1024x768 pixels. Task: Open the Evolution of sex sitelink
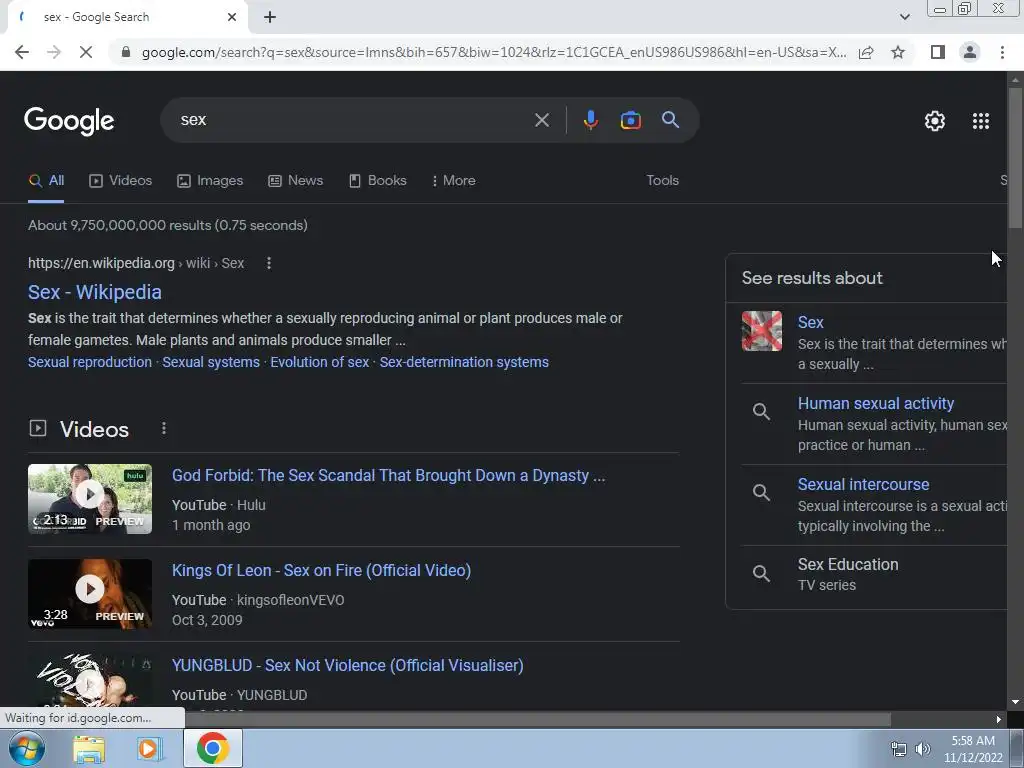pyautogui.click(x=319, y=362)
